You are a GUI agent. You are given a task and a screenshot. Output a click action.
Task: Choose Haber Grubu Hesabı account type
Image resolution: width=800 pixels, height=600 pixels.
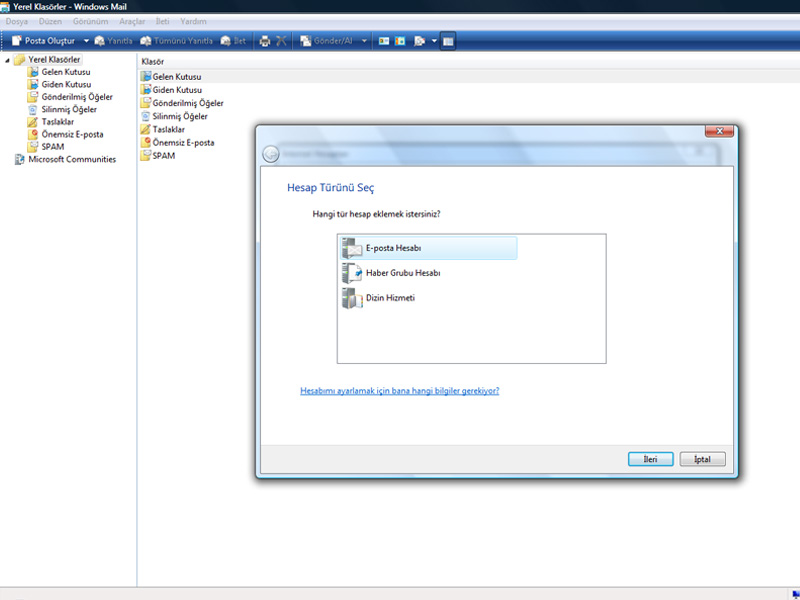403,273
